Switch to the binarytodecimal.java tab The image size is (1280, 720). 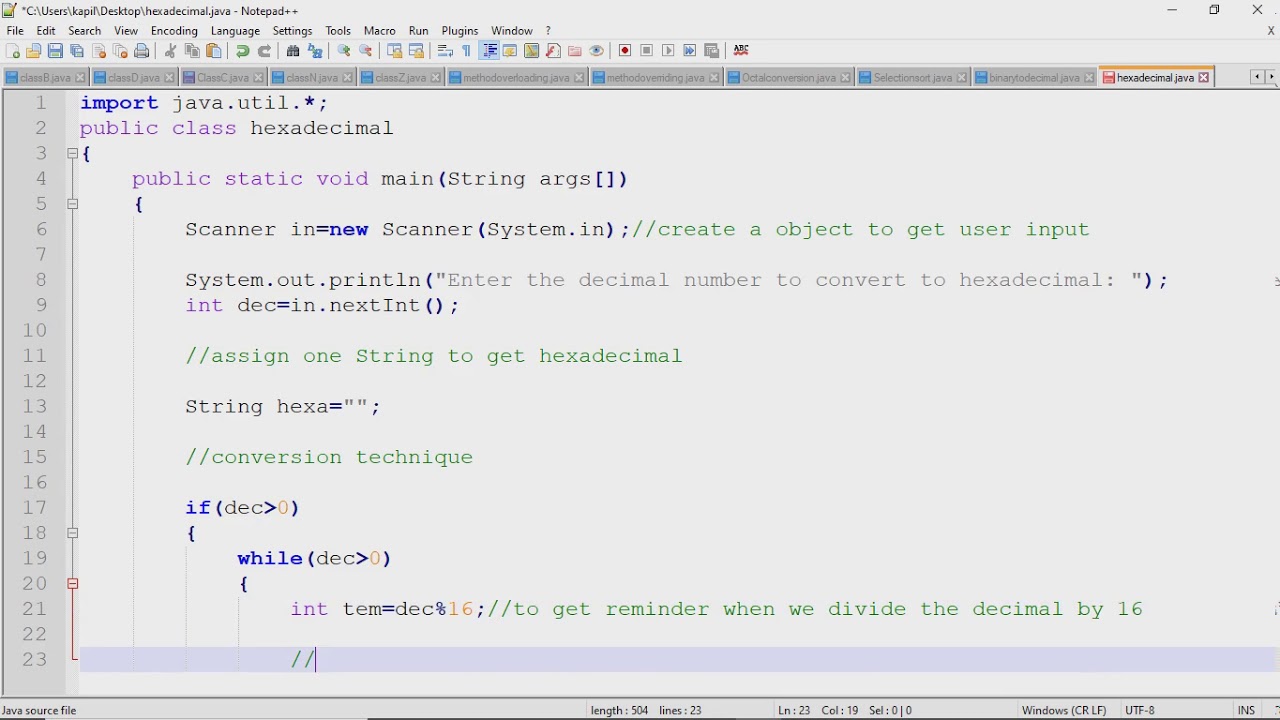click(x=1033, y=78)
